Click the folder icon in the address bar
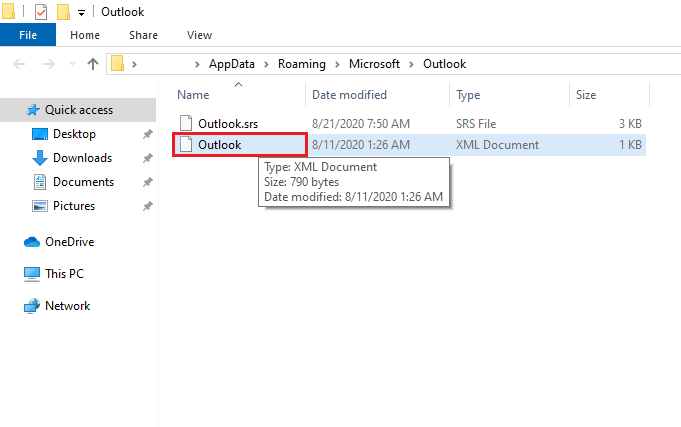 click(117, 64)
